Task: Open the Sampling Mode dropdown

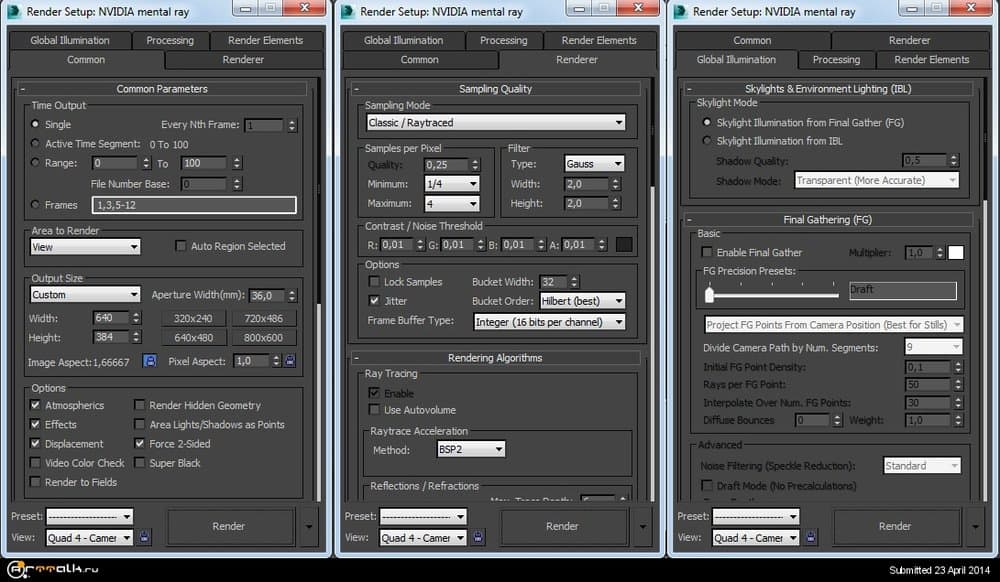Action: [x=497, y=122]
